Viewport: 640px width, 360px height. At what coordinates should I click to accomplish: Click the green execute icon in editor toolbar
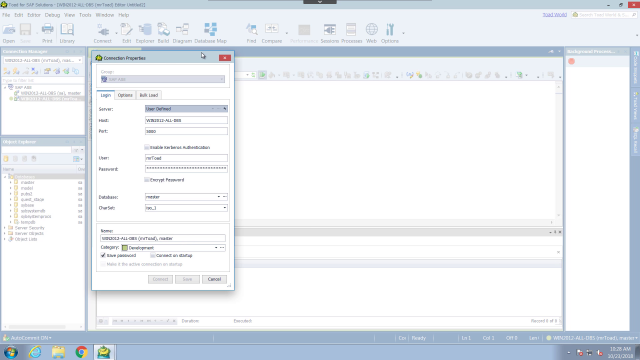coord(262,75)
